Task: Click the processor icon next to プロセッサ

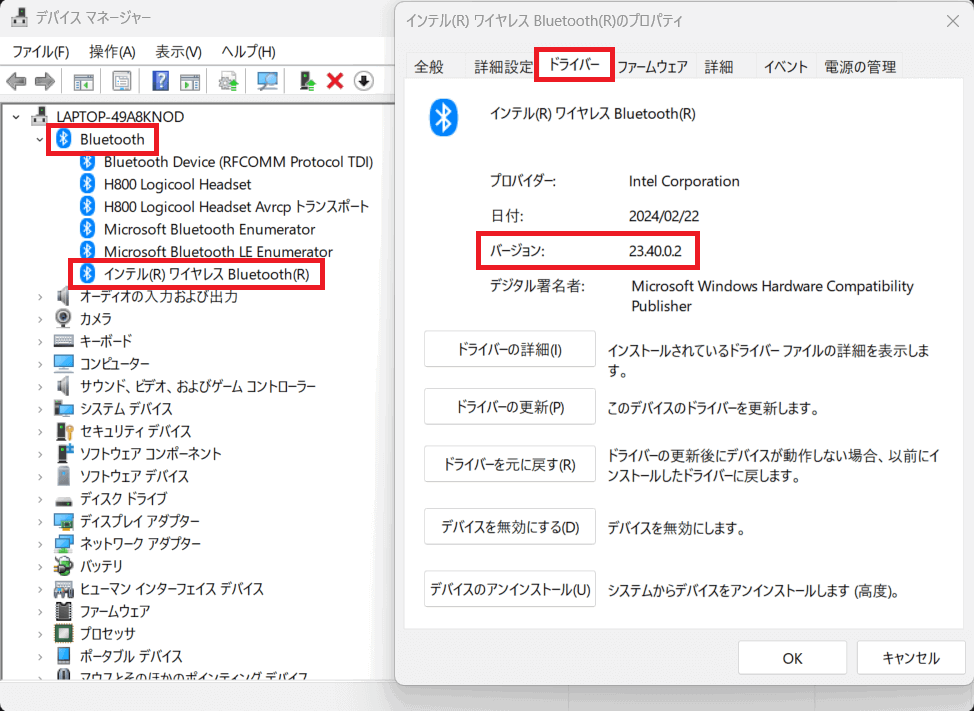Action: (63, 633)
